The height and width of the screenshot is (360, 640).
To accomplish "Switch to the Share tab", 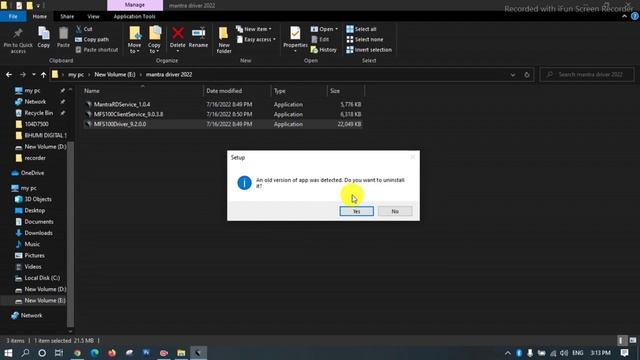I will (x=67, y=16).
